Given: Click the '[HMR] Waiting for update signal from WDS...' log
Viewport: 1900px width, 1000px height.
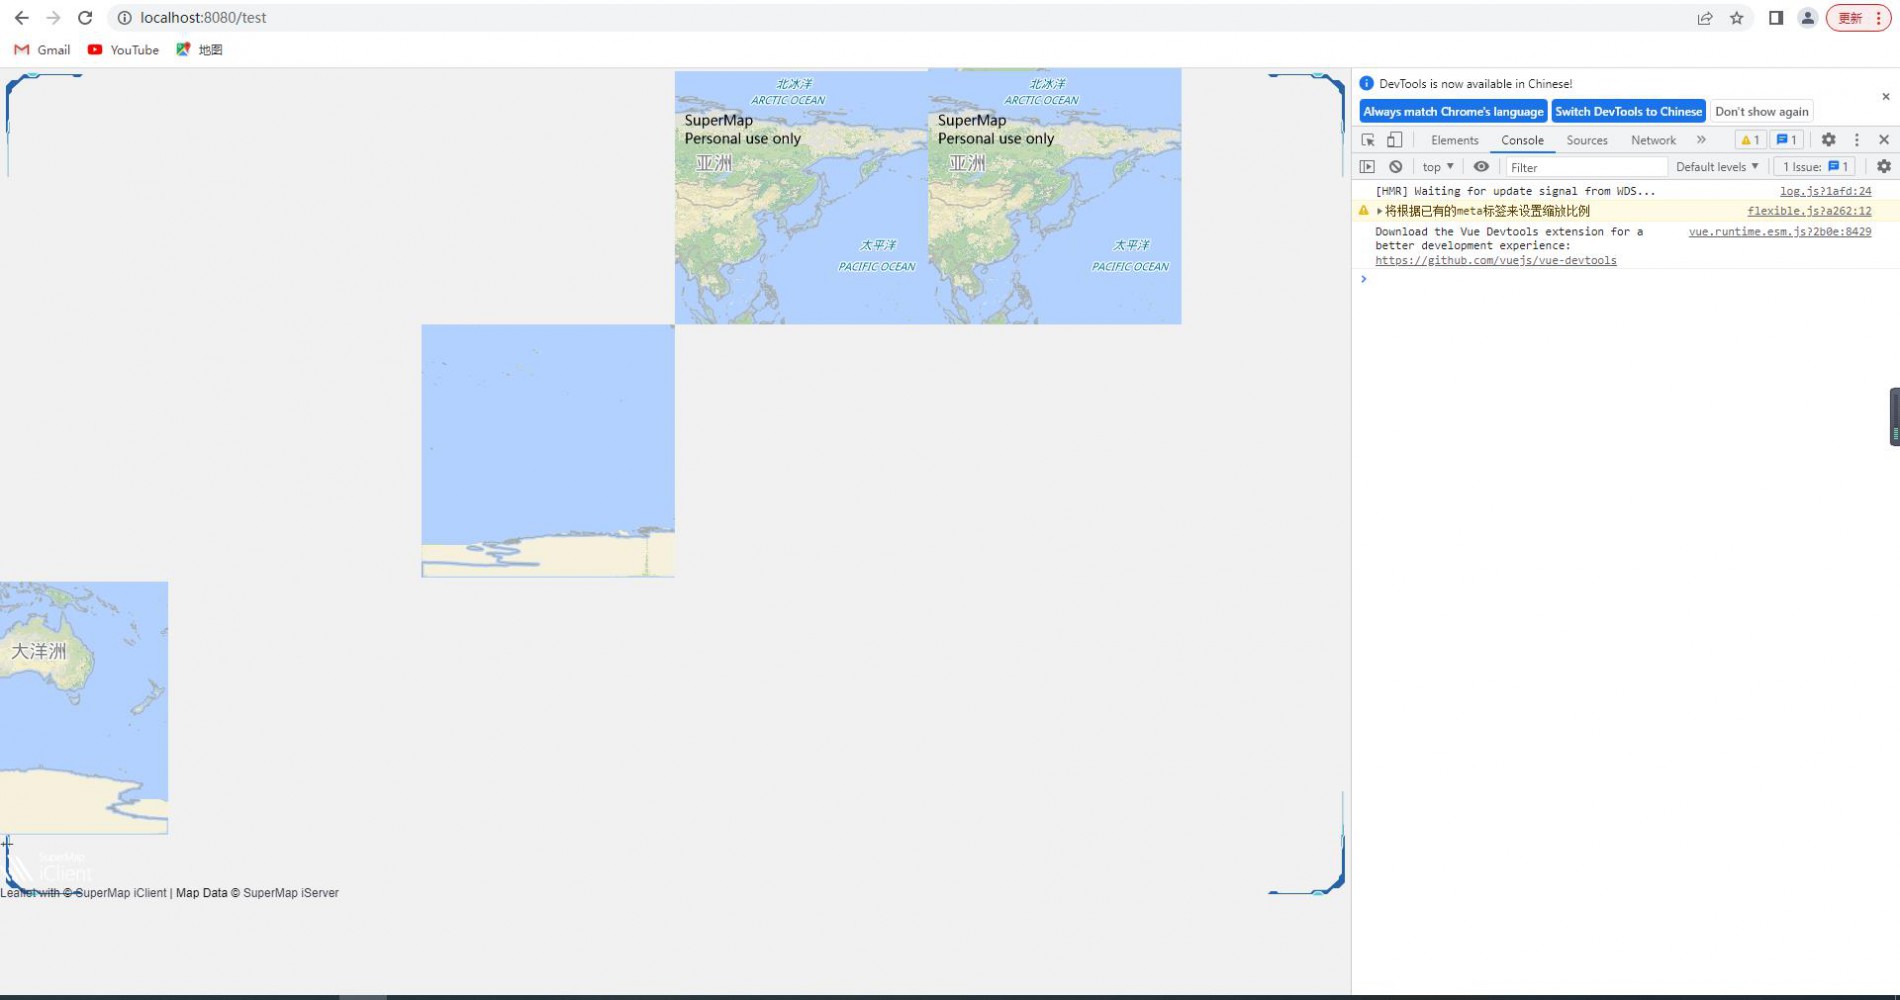Looking at the screenshot, I should click(1515, 191).
